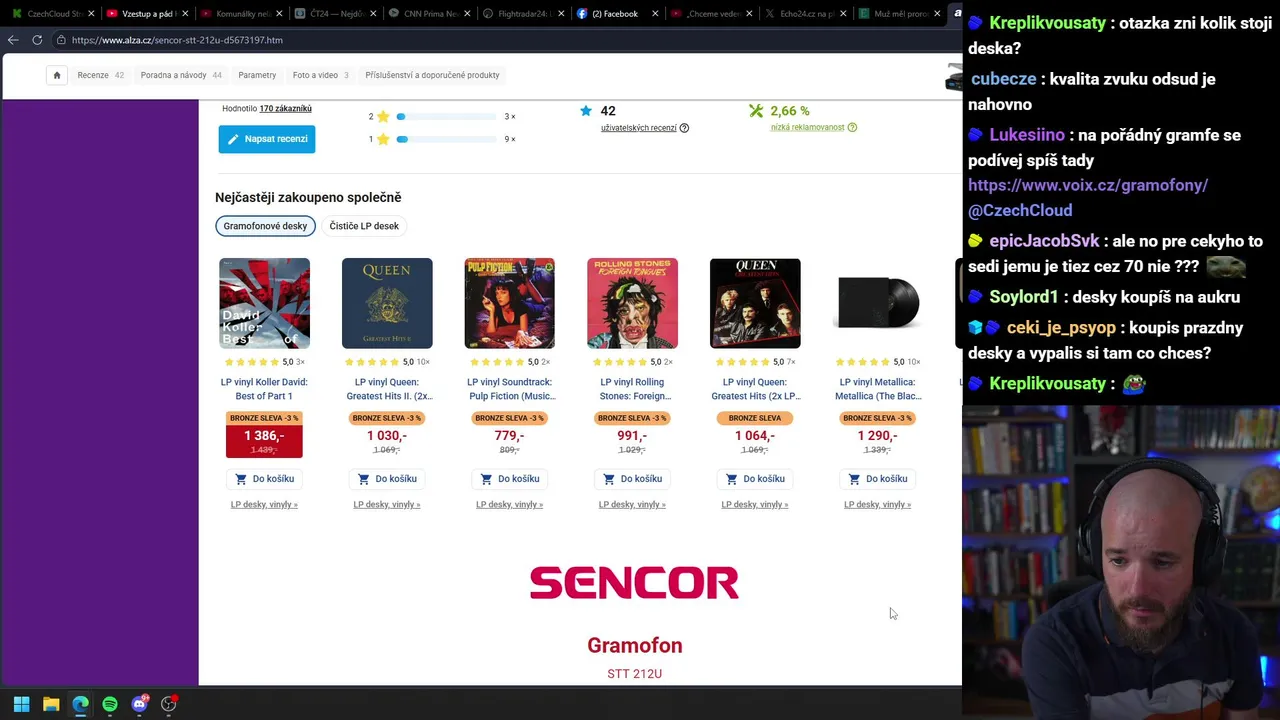Filter reviews by the 1-star rating bar

tap(446, 139)
